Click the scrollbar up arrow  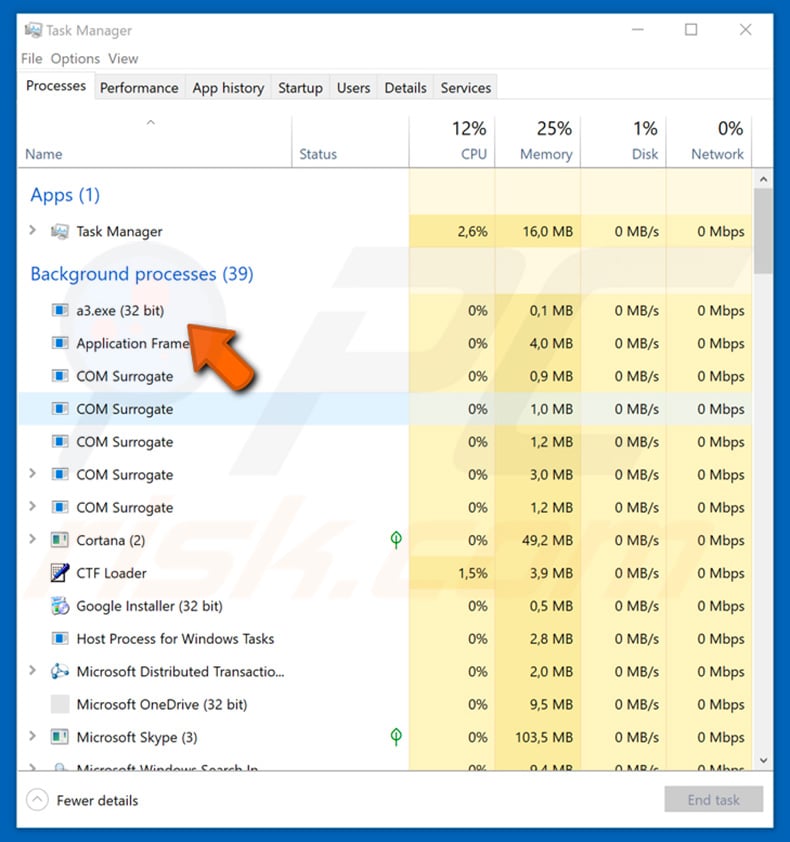tap(763, 179)
